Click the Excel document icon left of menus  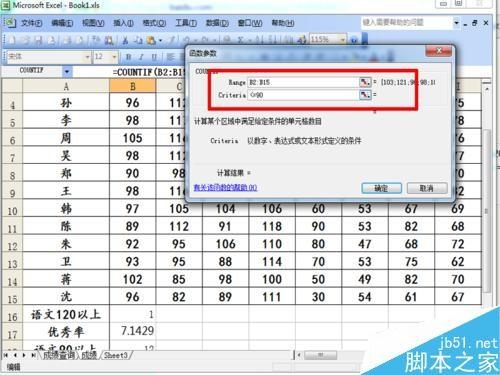click(x=10, y=23)
